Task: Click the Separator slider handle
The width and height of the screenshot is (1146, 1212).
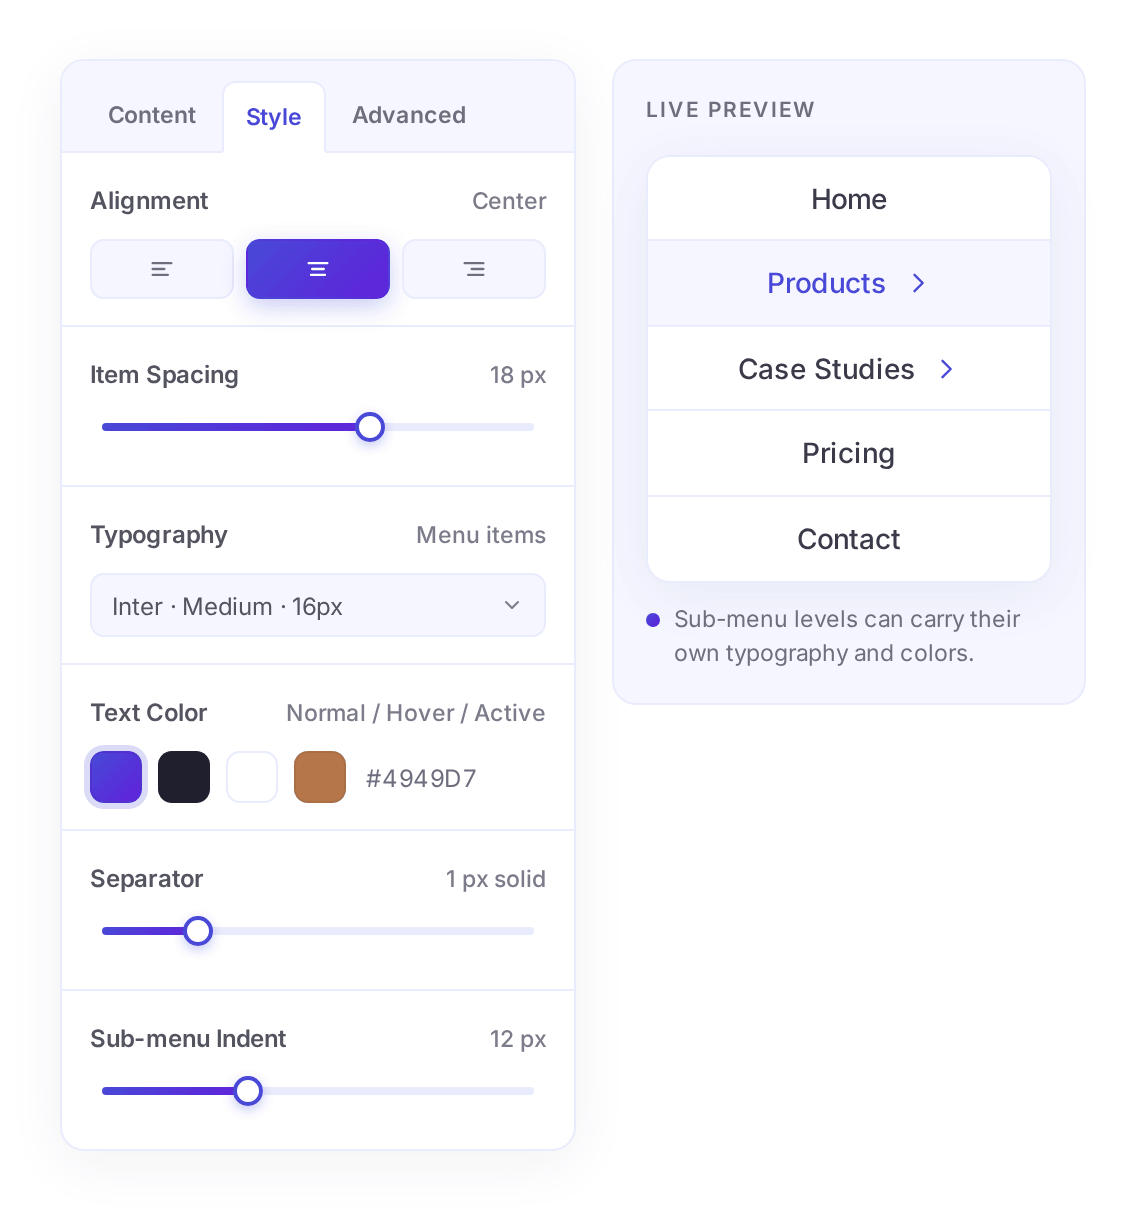Action: click(198, 931)
